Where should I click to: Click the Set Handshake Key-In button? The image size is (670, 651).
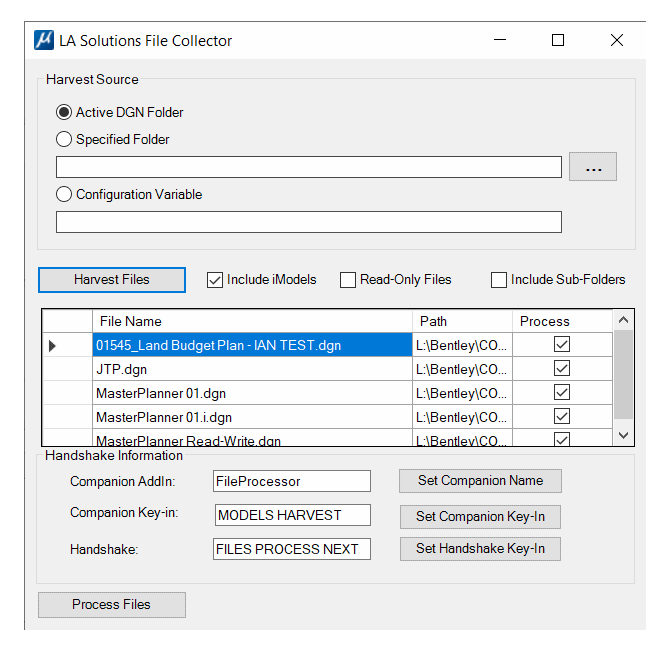480,549
